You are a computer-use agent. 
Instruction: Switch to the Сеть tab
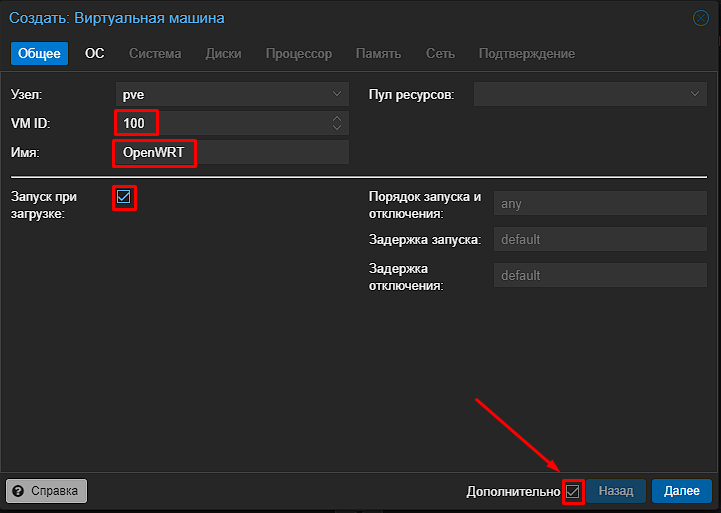440,53
